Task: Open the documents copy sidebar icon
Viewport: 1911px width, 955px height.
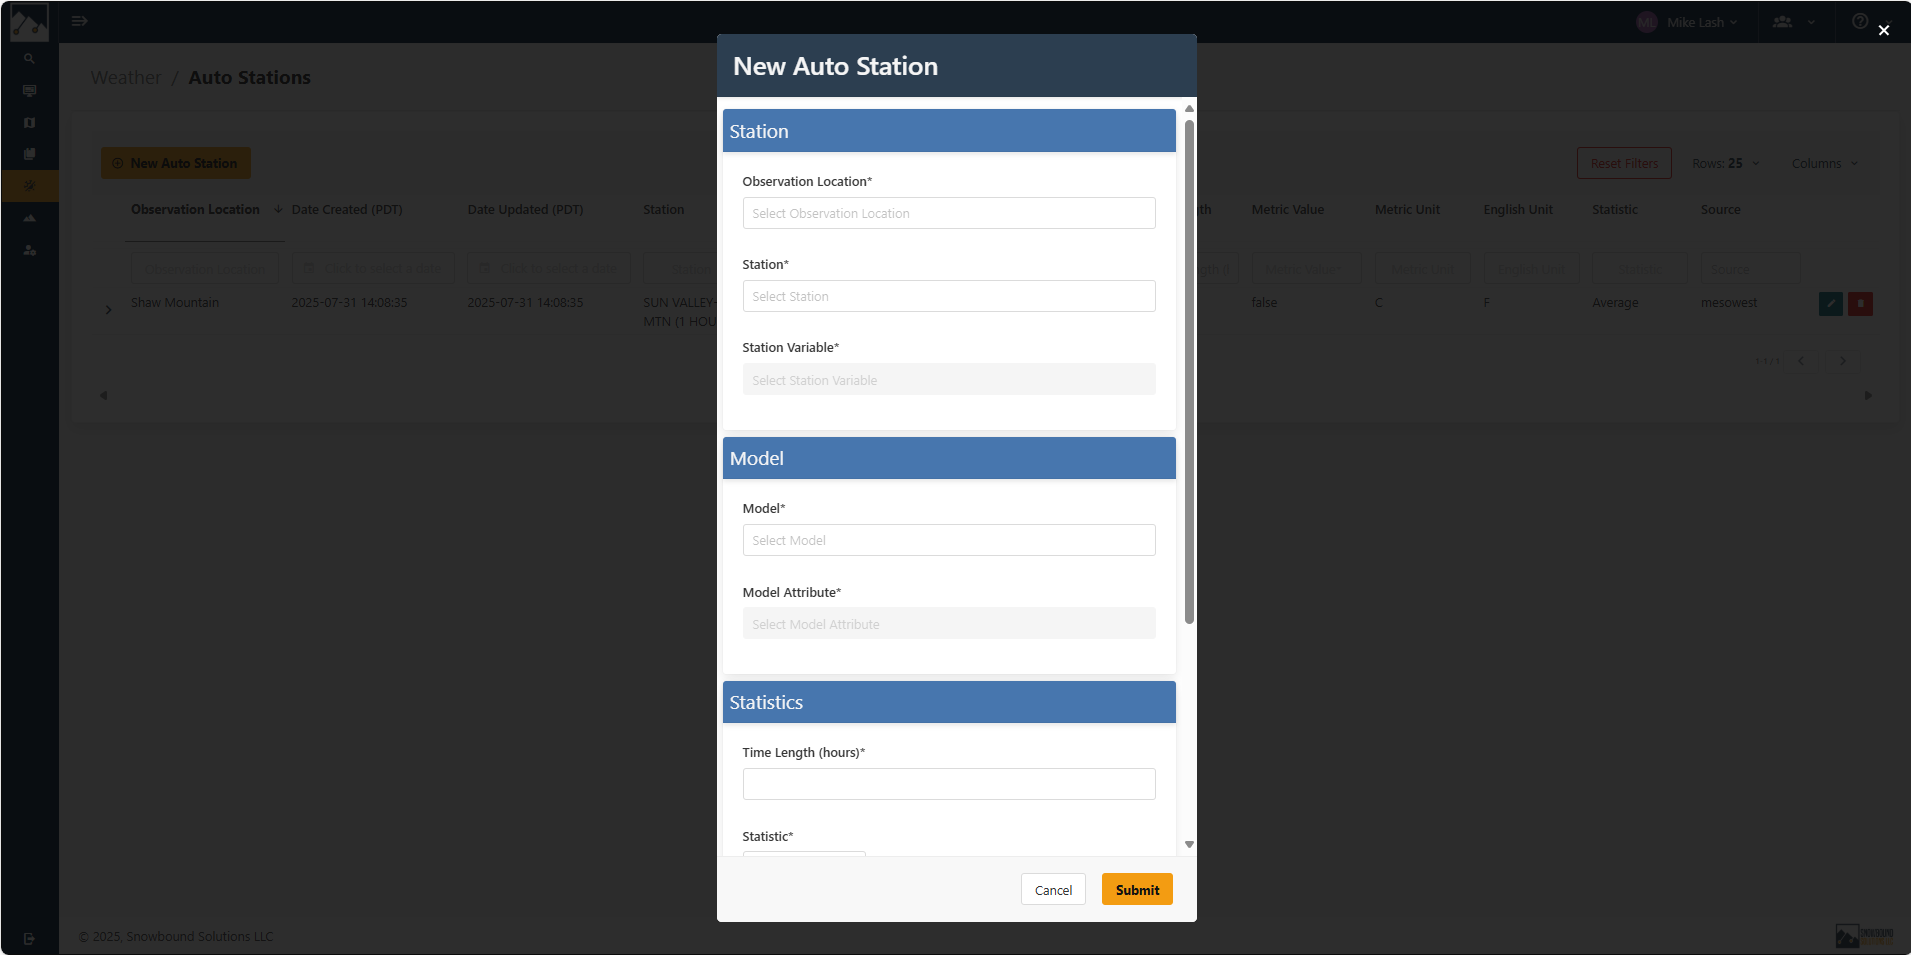Action: 29,154
